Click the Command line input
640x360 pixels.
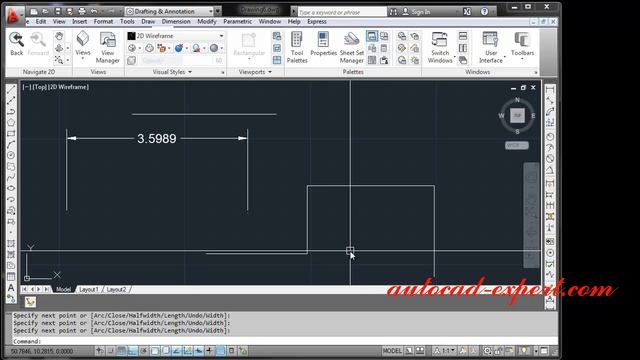[284, 341]
